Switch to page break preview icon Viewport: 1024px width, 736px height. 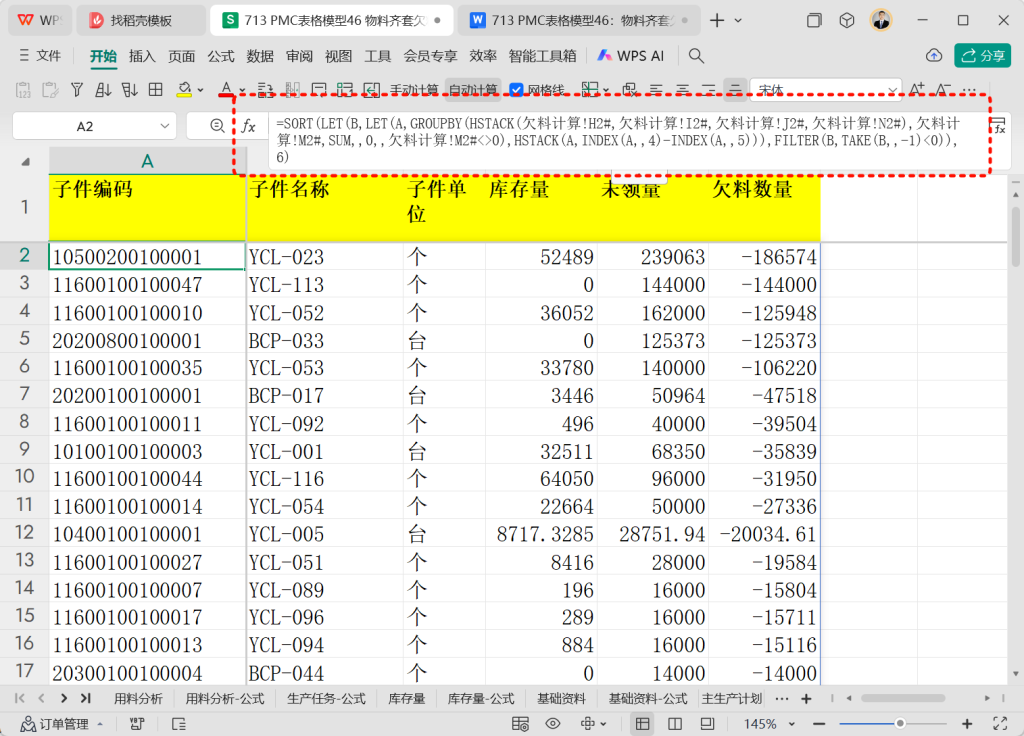tap(707, 724)
